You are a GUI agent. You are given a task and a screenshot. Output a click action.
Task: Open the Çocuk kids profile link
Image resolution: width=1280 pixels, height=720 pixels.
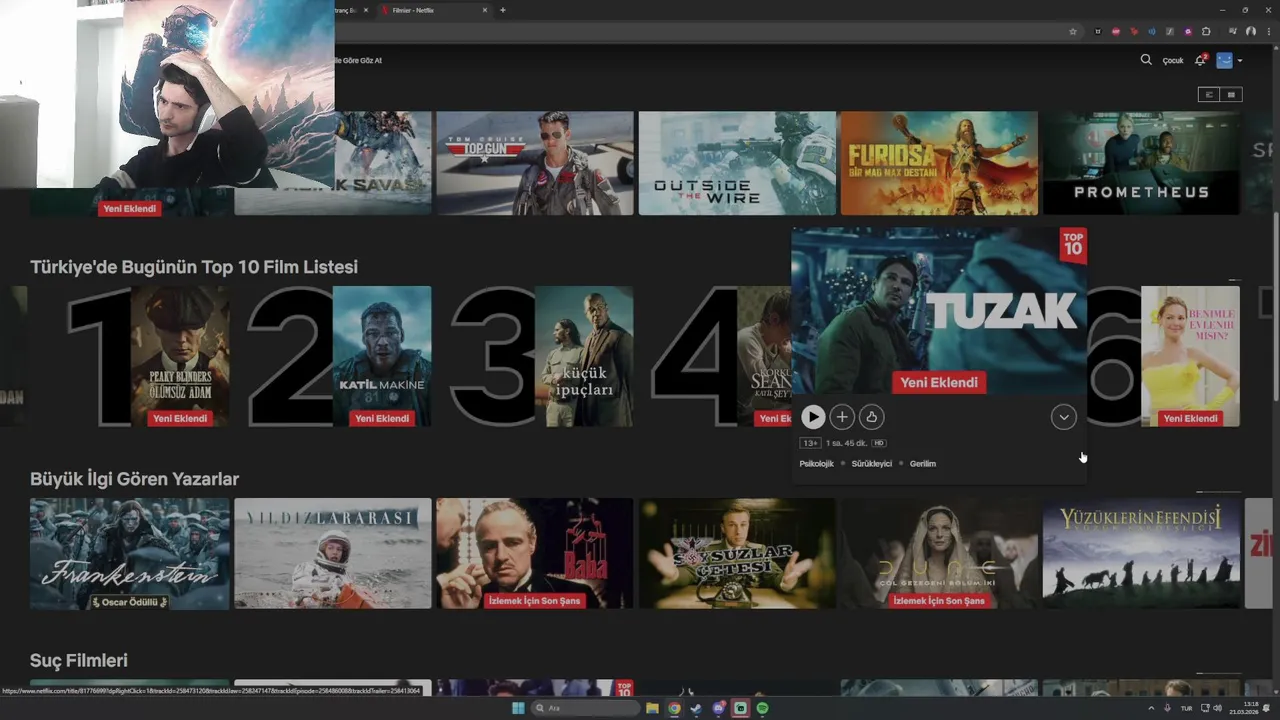coord(1173,61)
